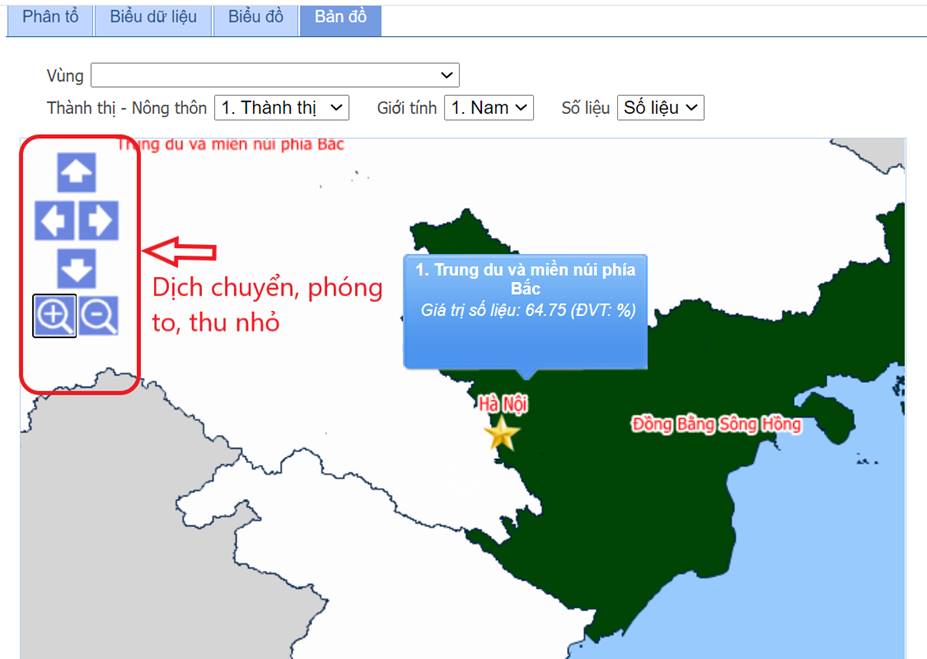This screenshot has height=659, width=927.
Task: Open the Số liệu dropdown
Action: click(x=661, y=107)
